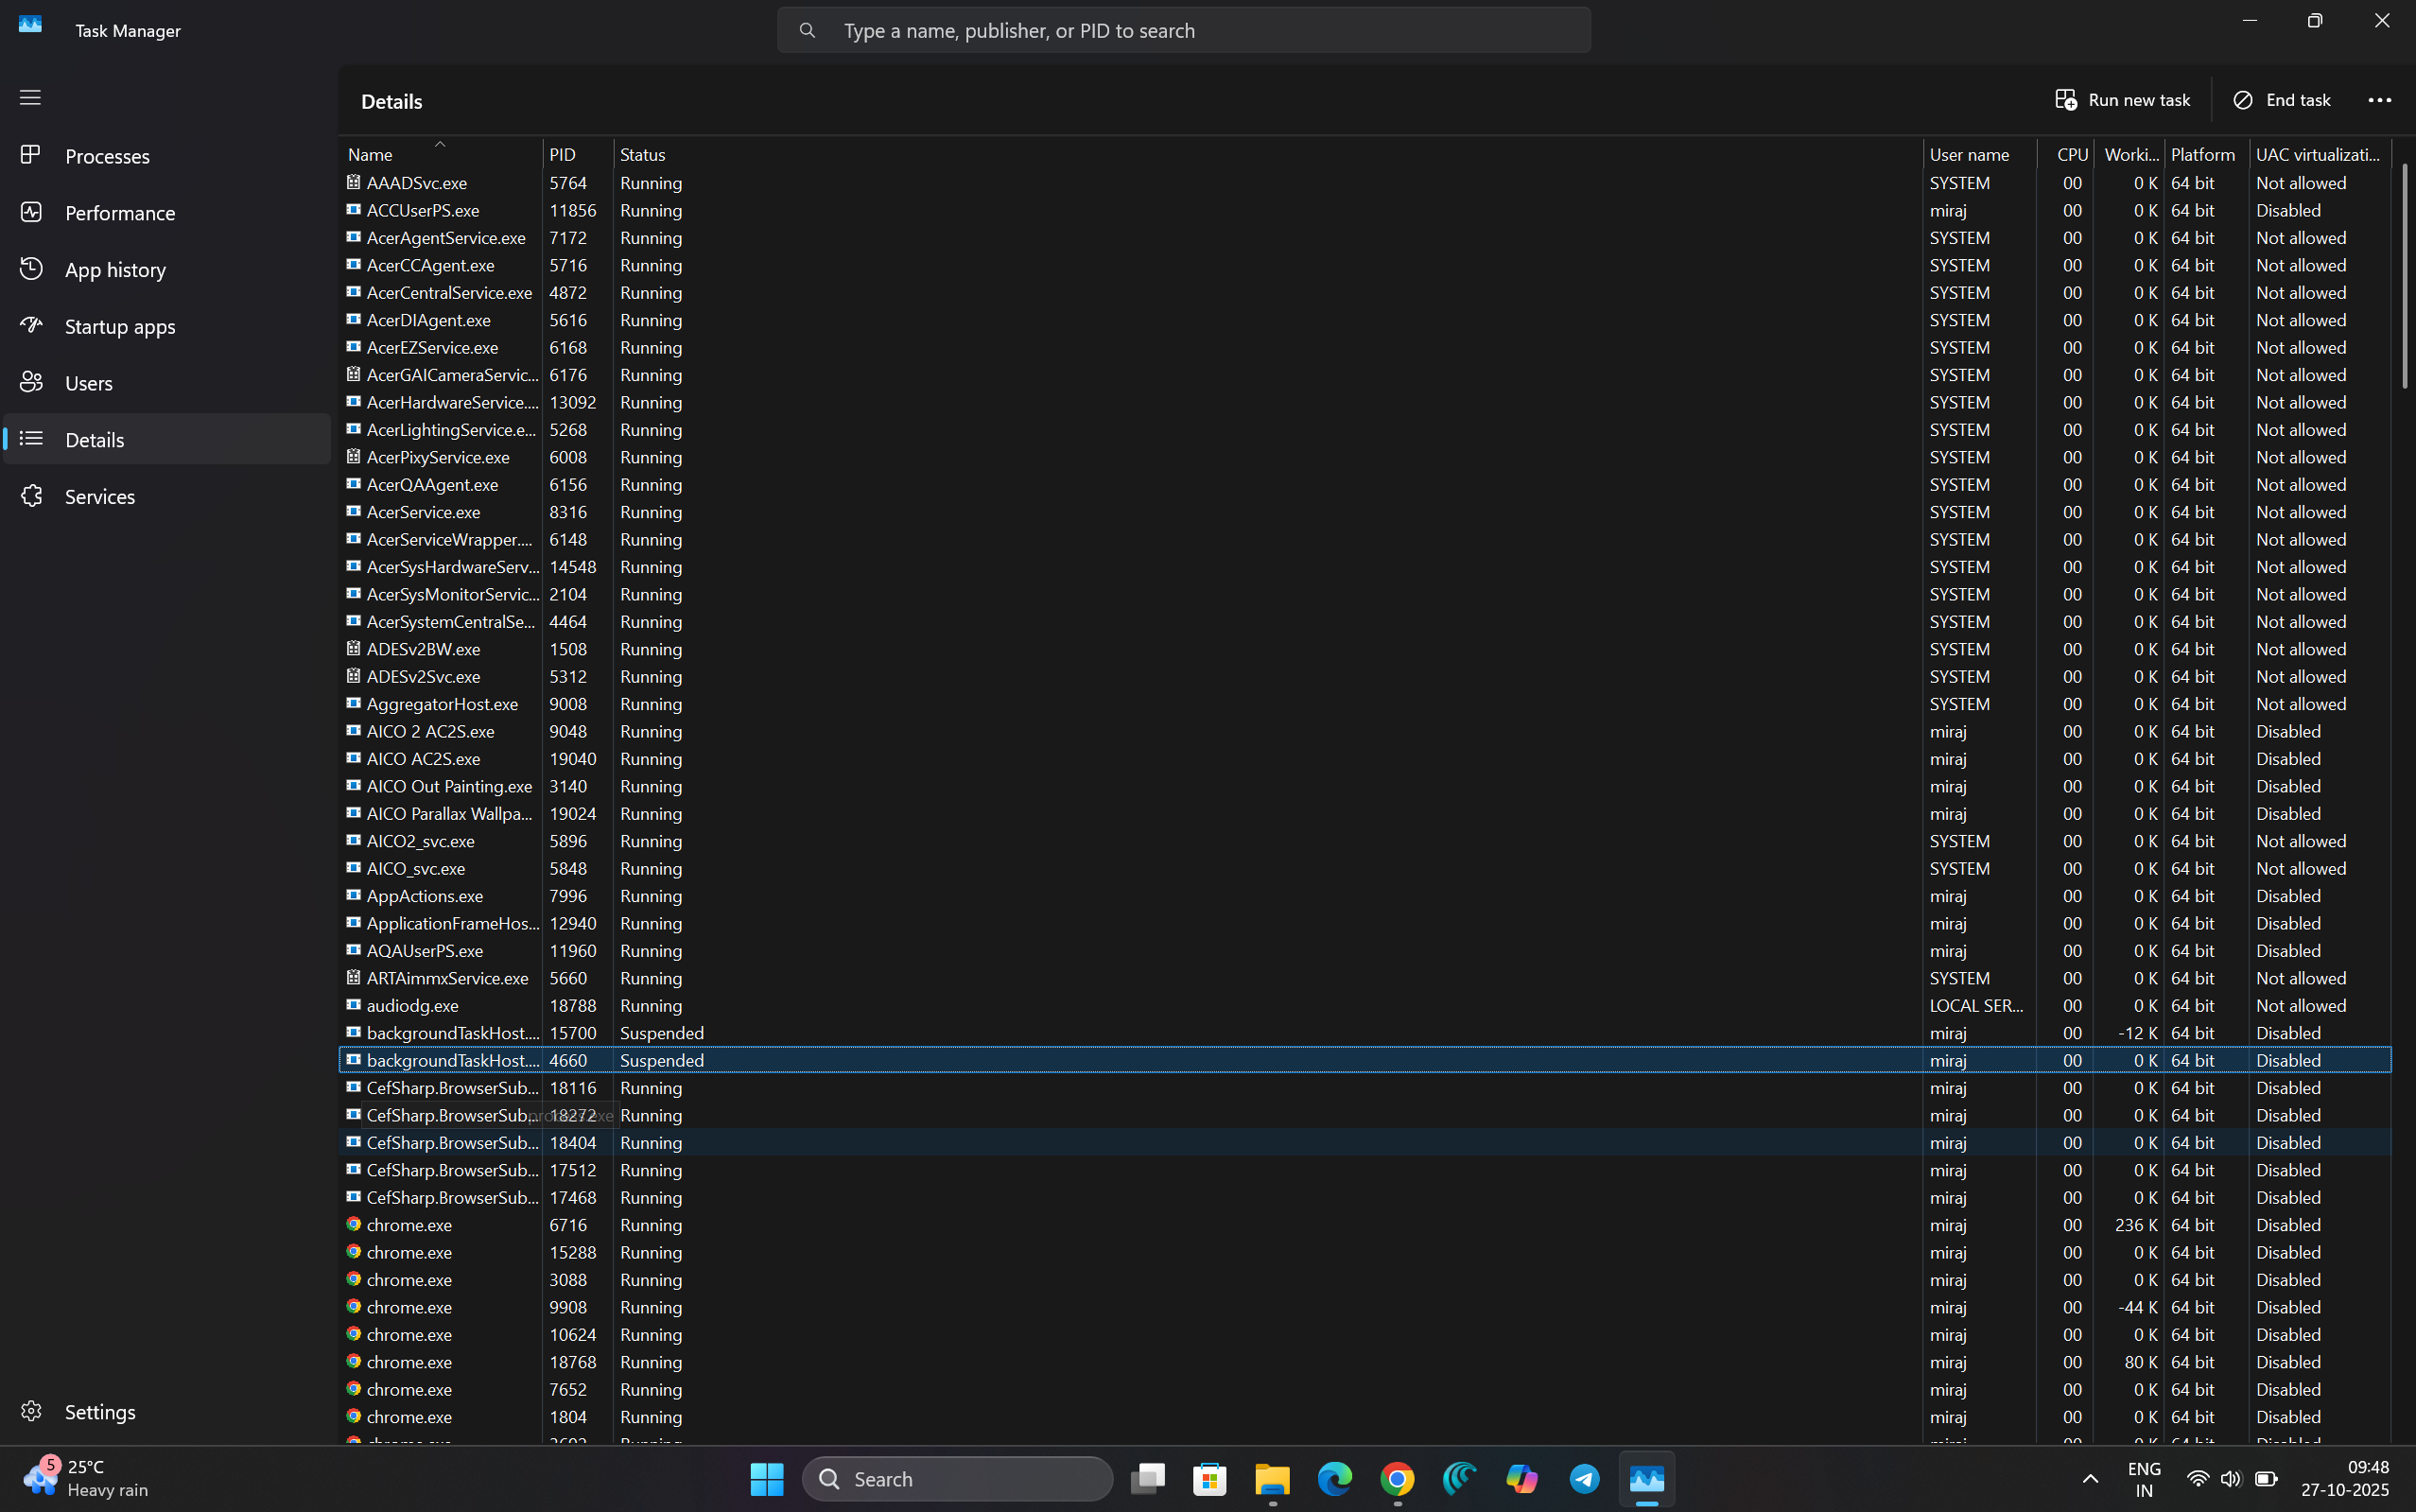Click the Run new task button

[2122, 100]
